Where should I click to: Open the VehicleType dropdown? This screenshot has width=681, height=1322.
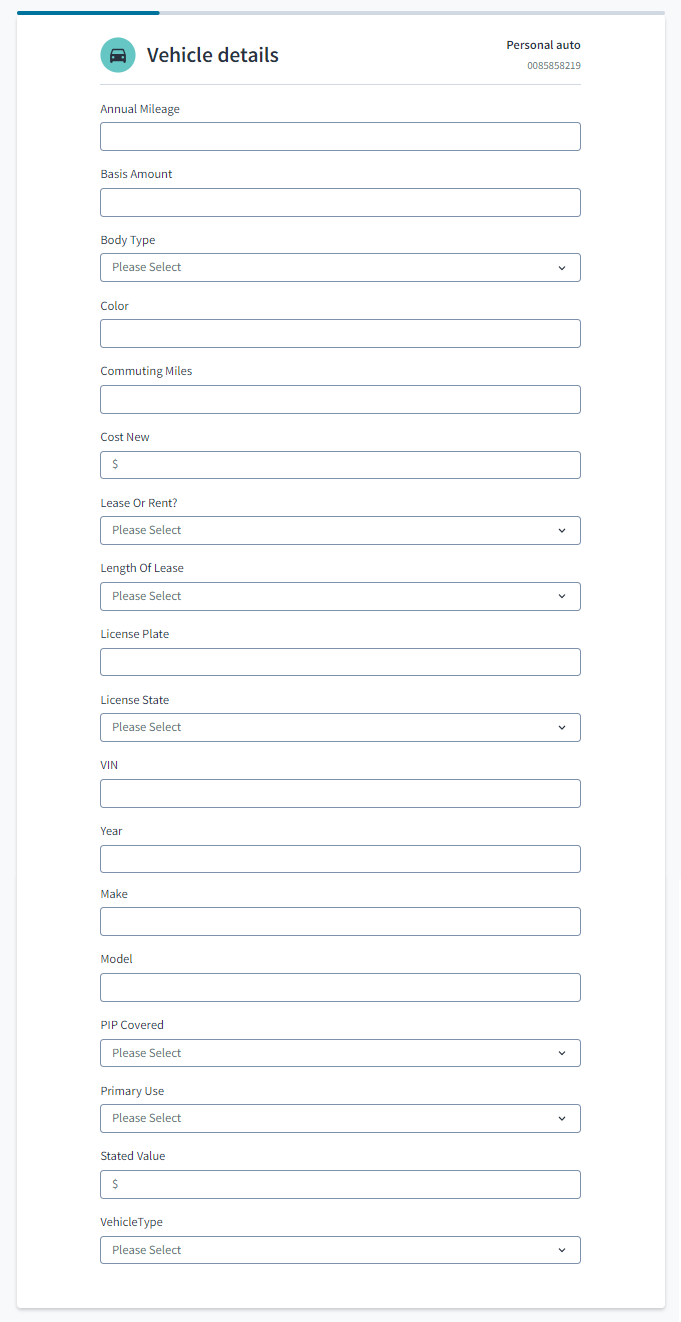340,1250
